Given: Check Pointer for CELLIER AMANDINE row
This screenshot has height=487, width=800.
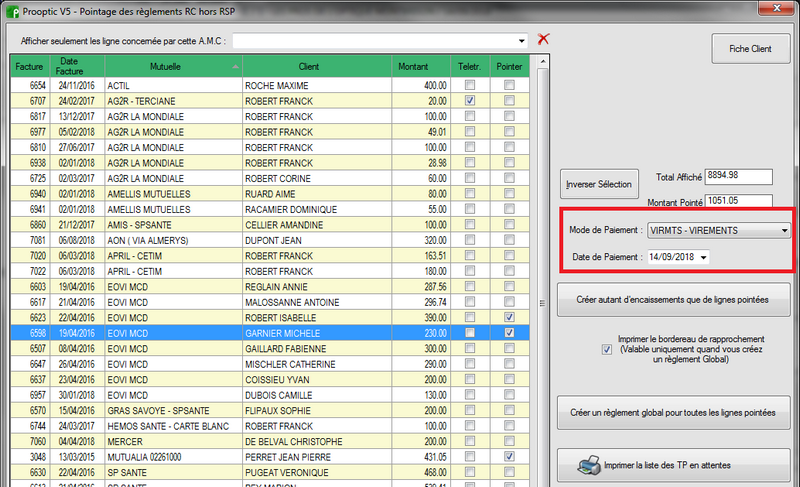Looking at the screenshot, I should pyautogui.click(x=509, y=224).
